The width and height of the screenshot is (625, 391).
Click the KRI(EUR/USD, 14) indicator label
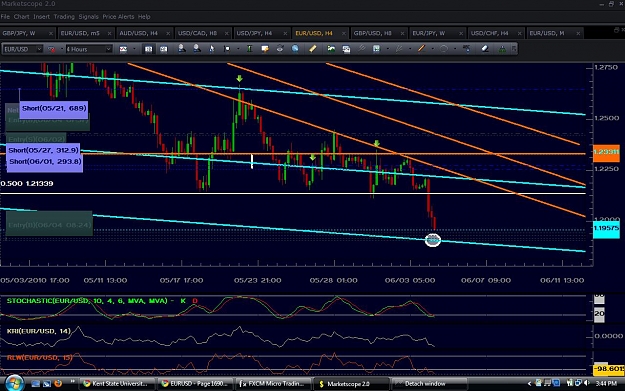pyautogui.click(x=39, y=331)
